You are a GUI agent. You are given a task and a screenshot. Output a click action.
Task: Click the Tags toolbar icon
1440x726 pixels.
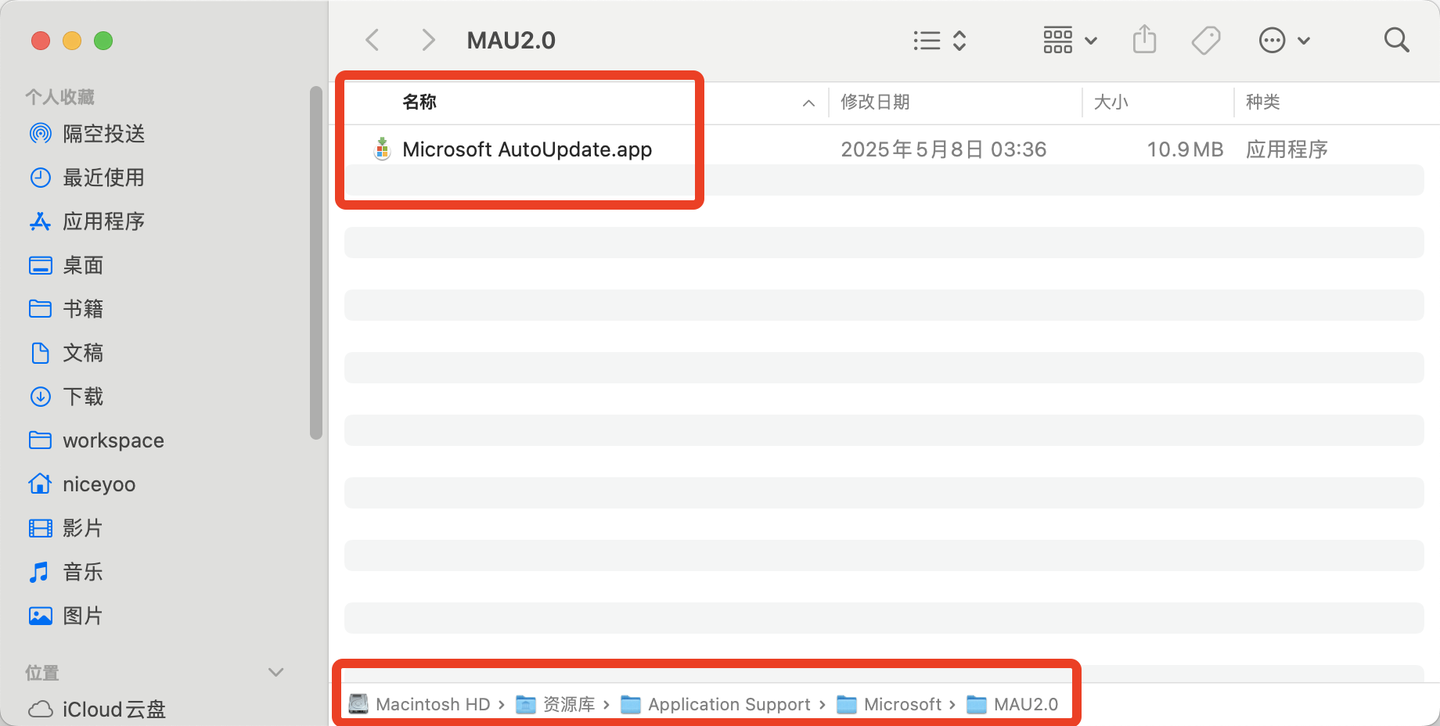click(1206, 40)
